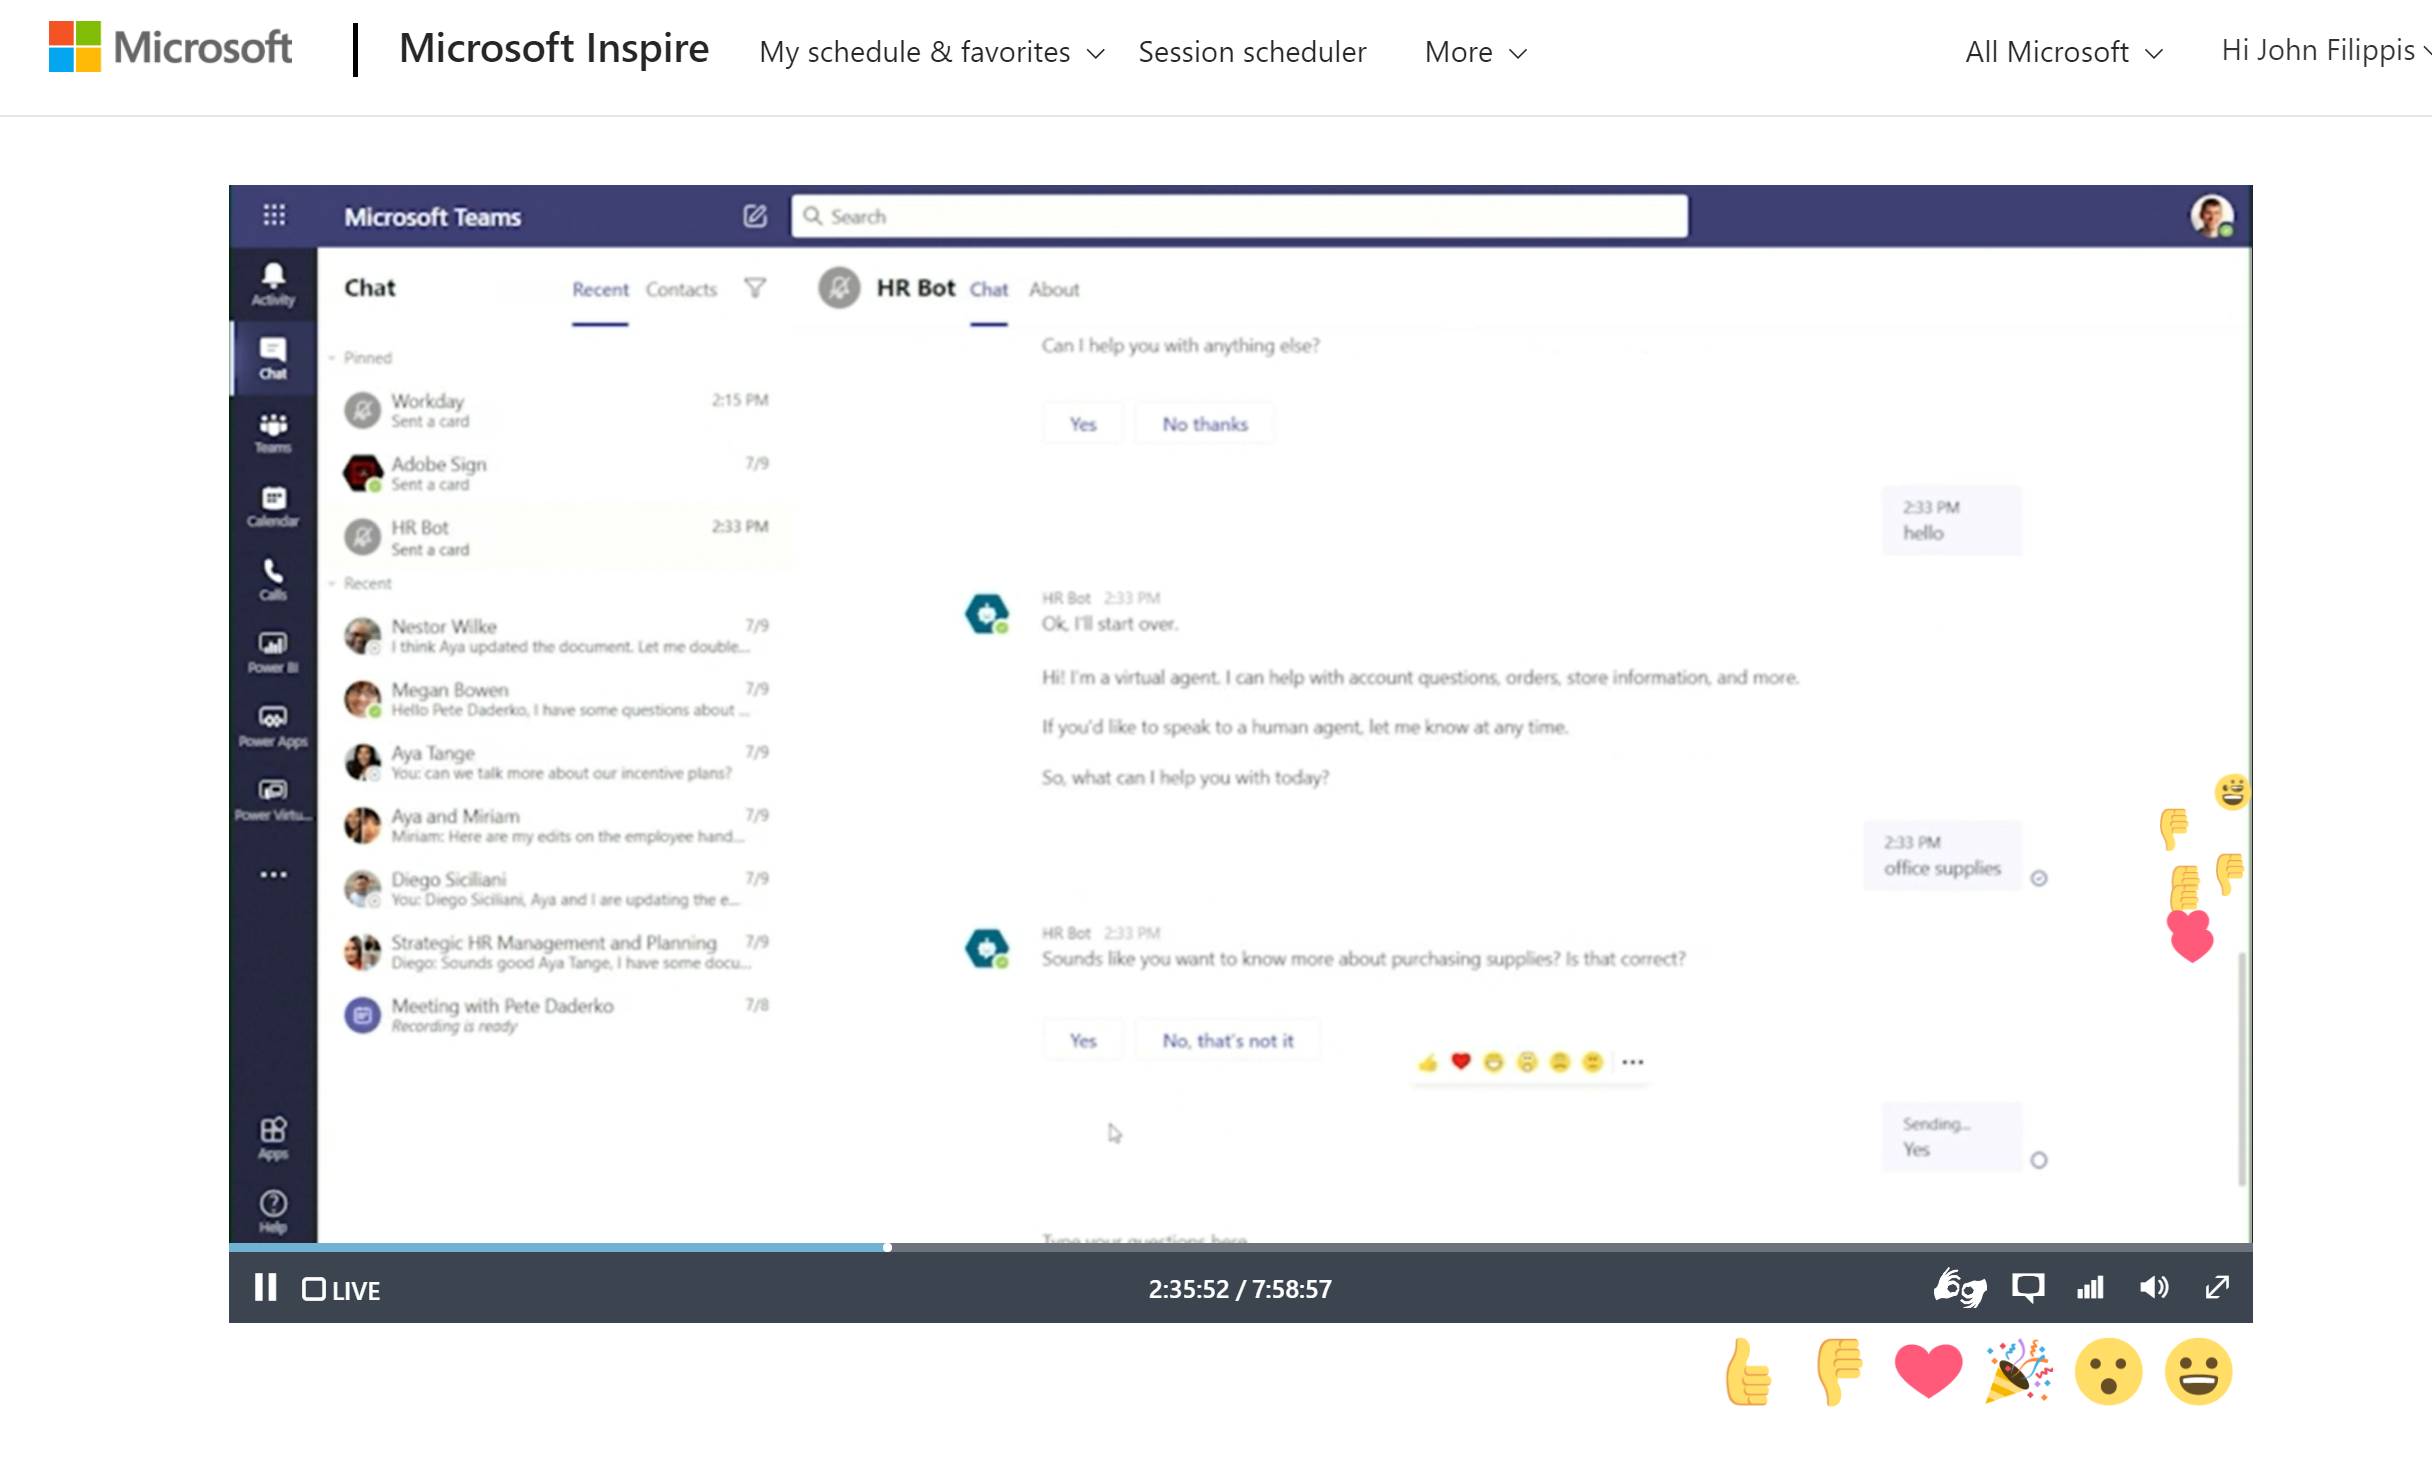This screenshot has width=2432, height=1476.
Task: Click the Teams Search field
Action: coord(1239,216)
